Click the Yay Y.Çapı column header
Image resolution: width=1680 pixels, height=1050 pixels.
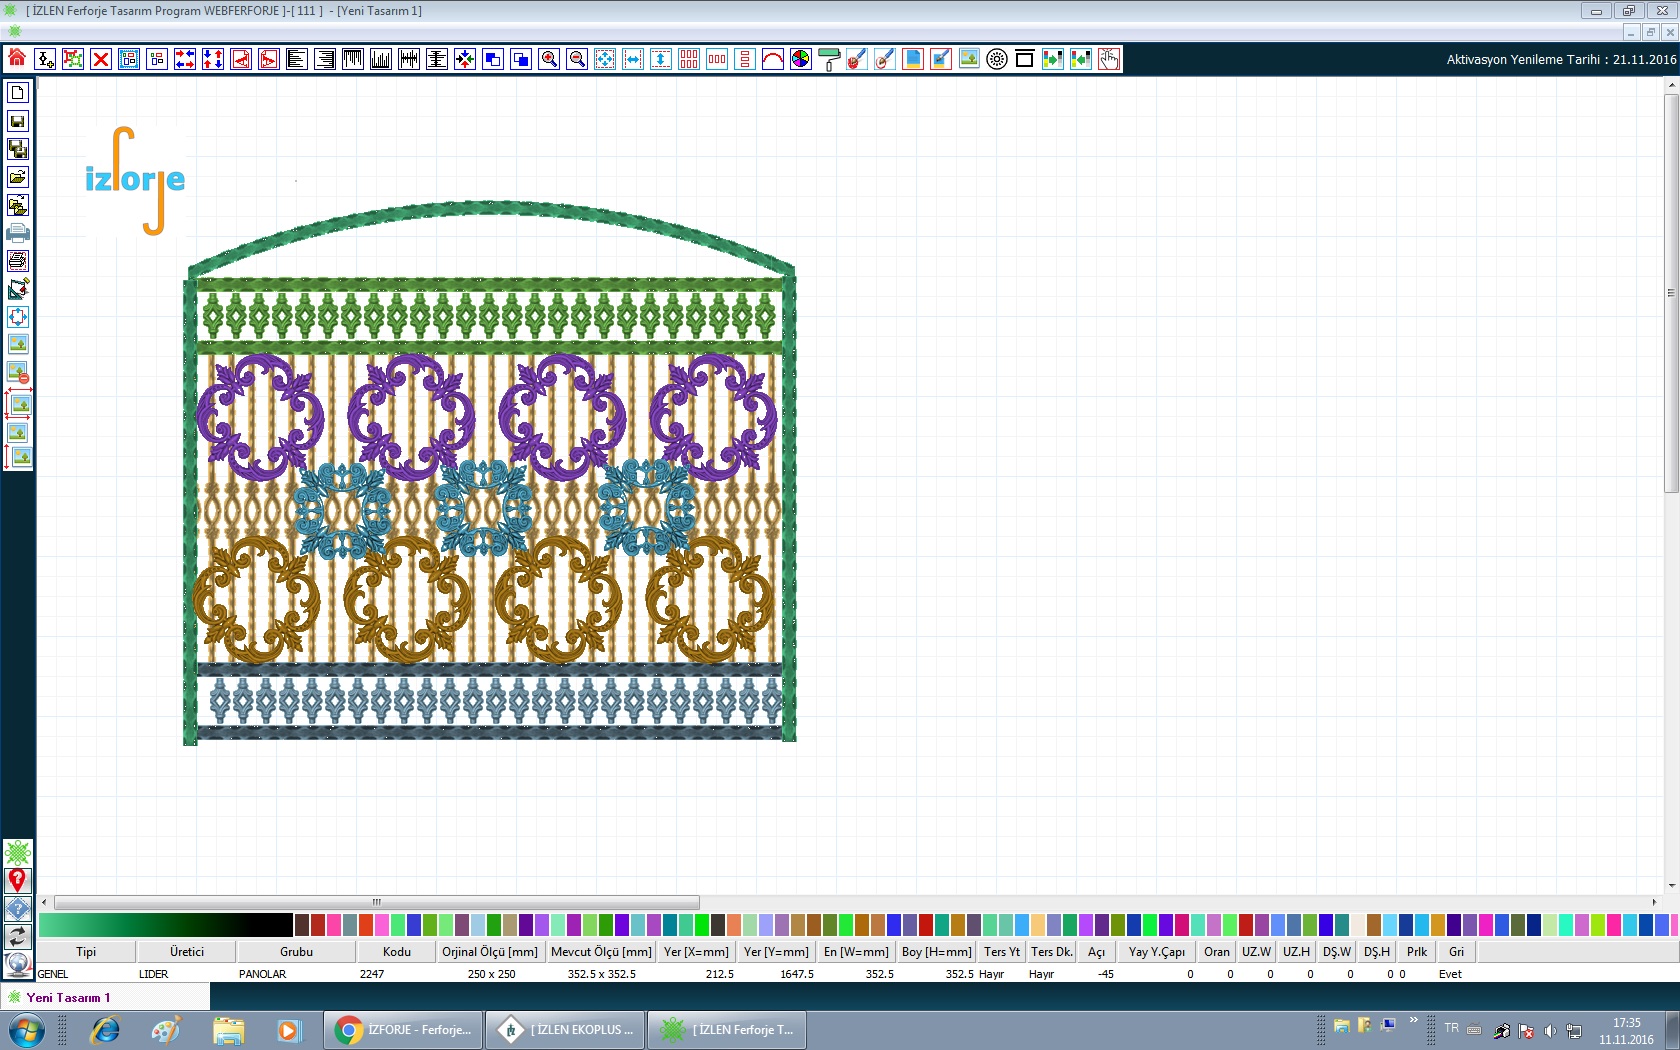1157,952
